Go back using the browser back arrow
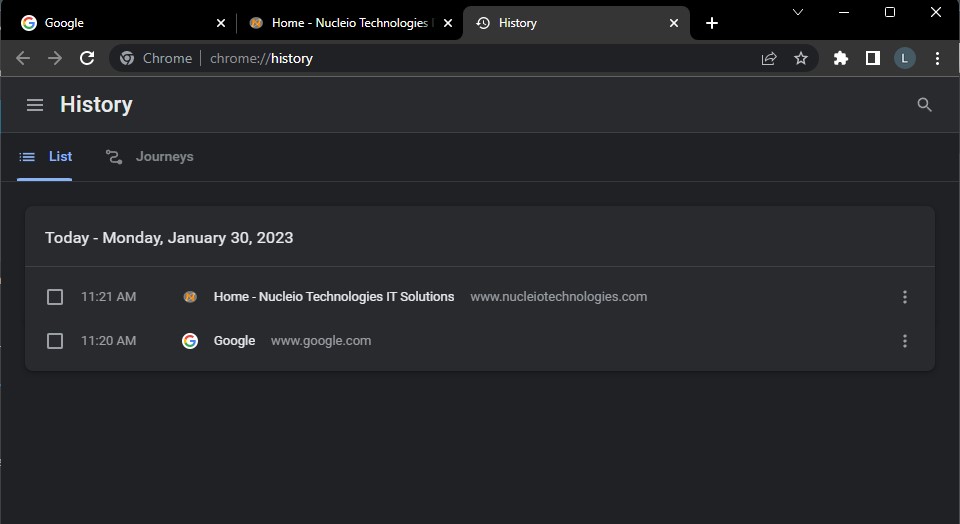This screenshot has height=524, width=960. point(23,58)
